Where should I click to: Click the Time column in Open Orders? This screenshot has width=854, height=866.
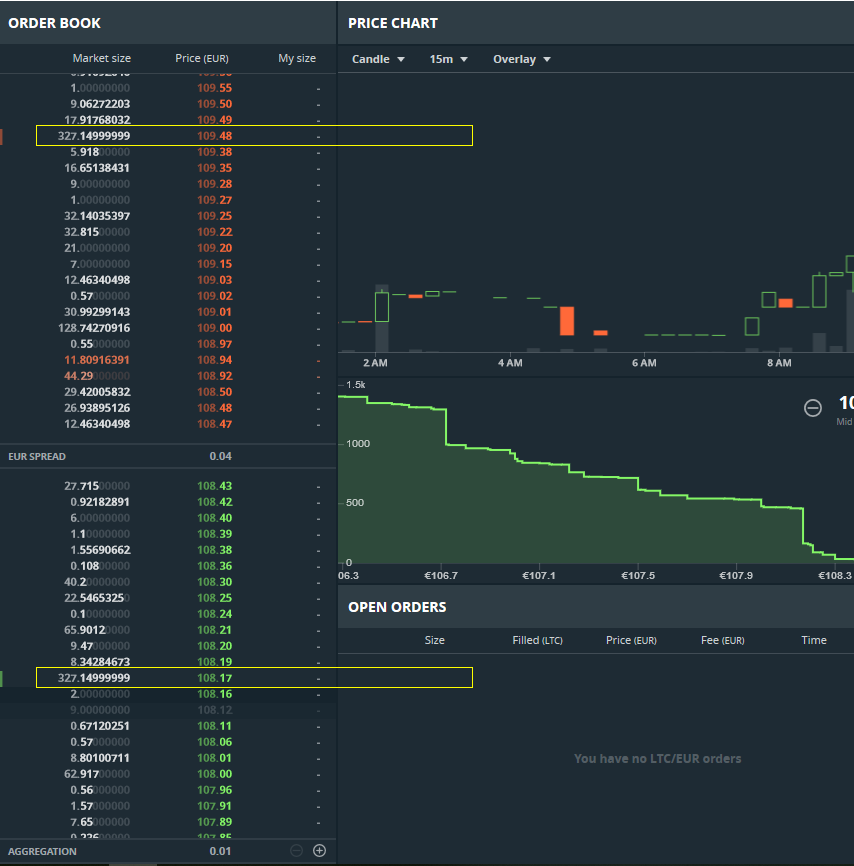click(813, 640)
